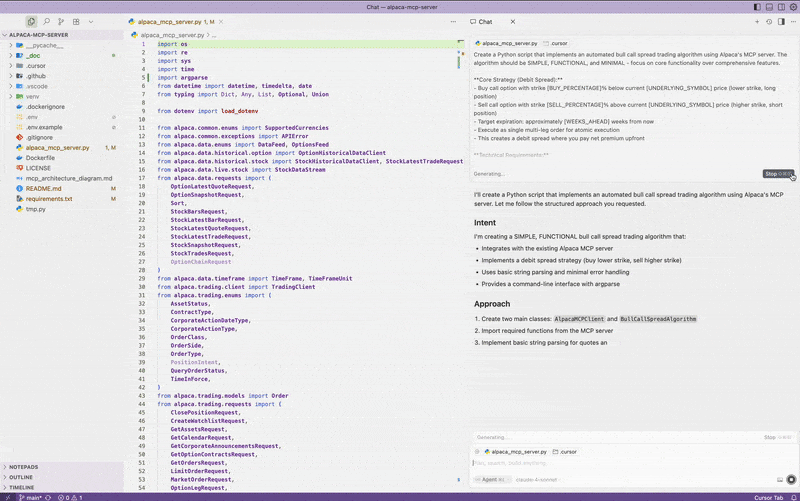Expand the .vscode folder

61,86
